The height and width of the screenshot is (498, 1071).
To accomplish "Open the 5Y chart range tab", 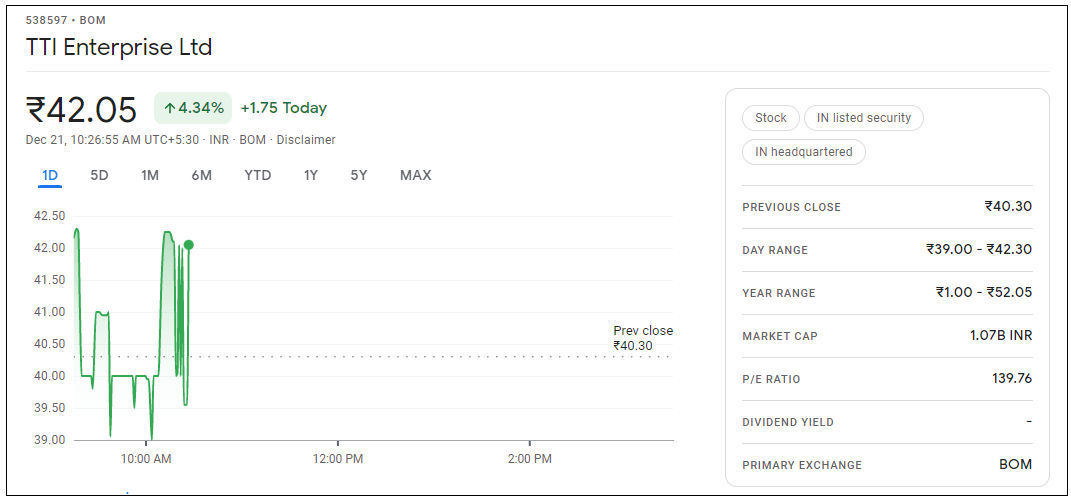I will 359,176.
